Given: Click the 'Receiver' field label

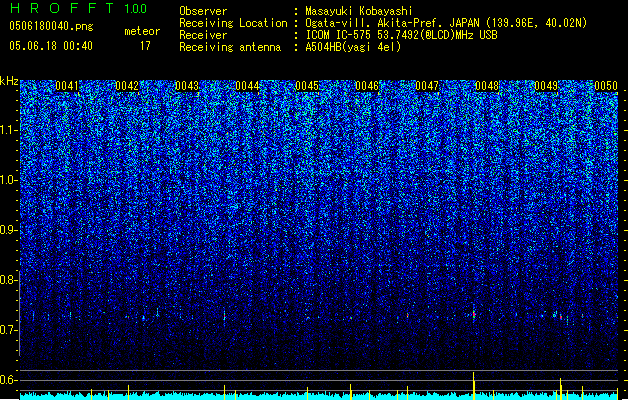Looking at the screenshot, I should 203,35.
